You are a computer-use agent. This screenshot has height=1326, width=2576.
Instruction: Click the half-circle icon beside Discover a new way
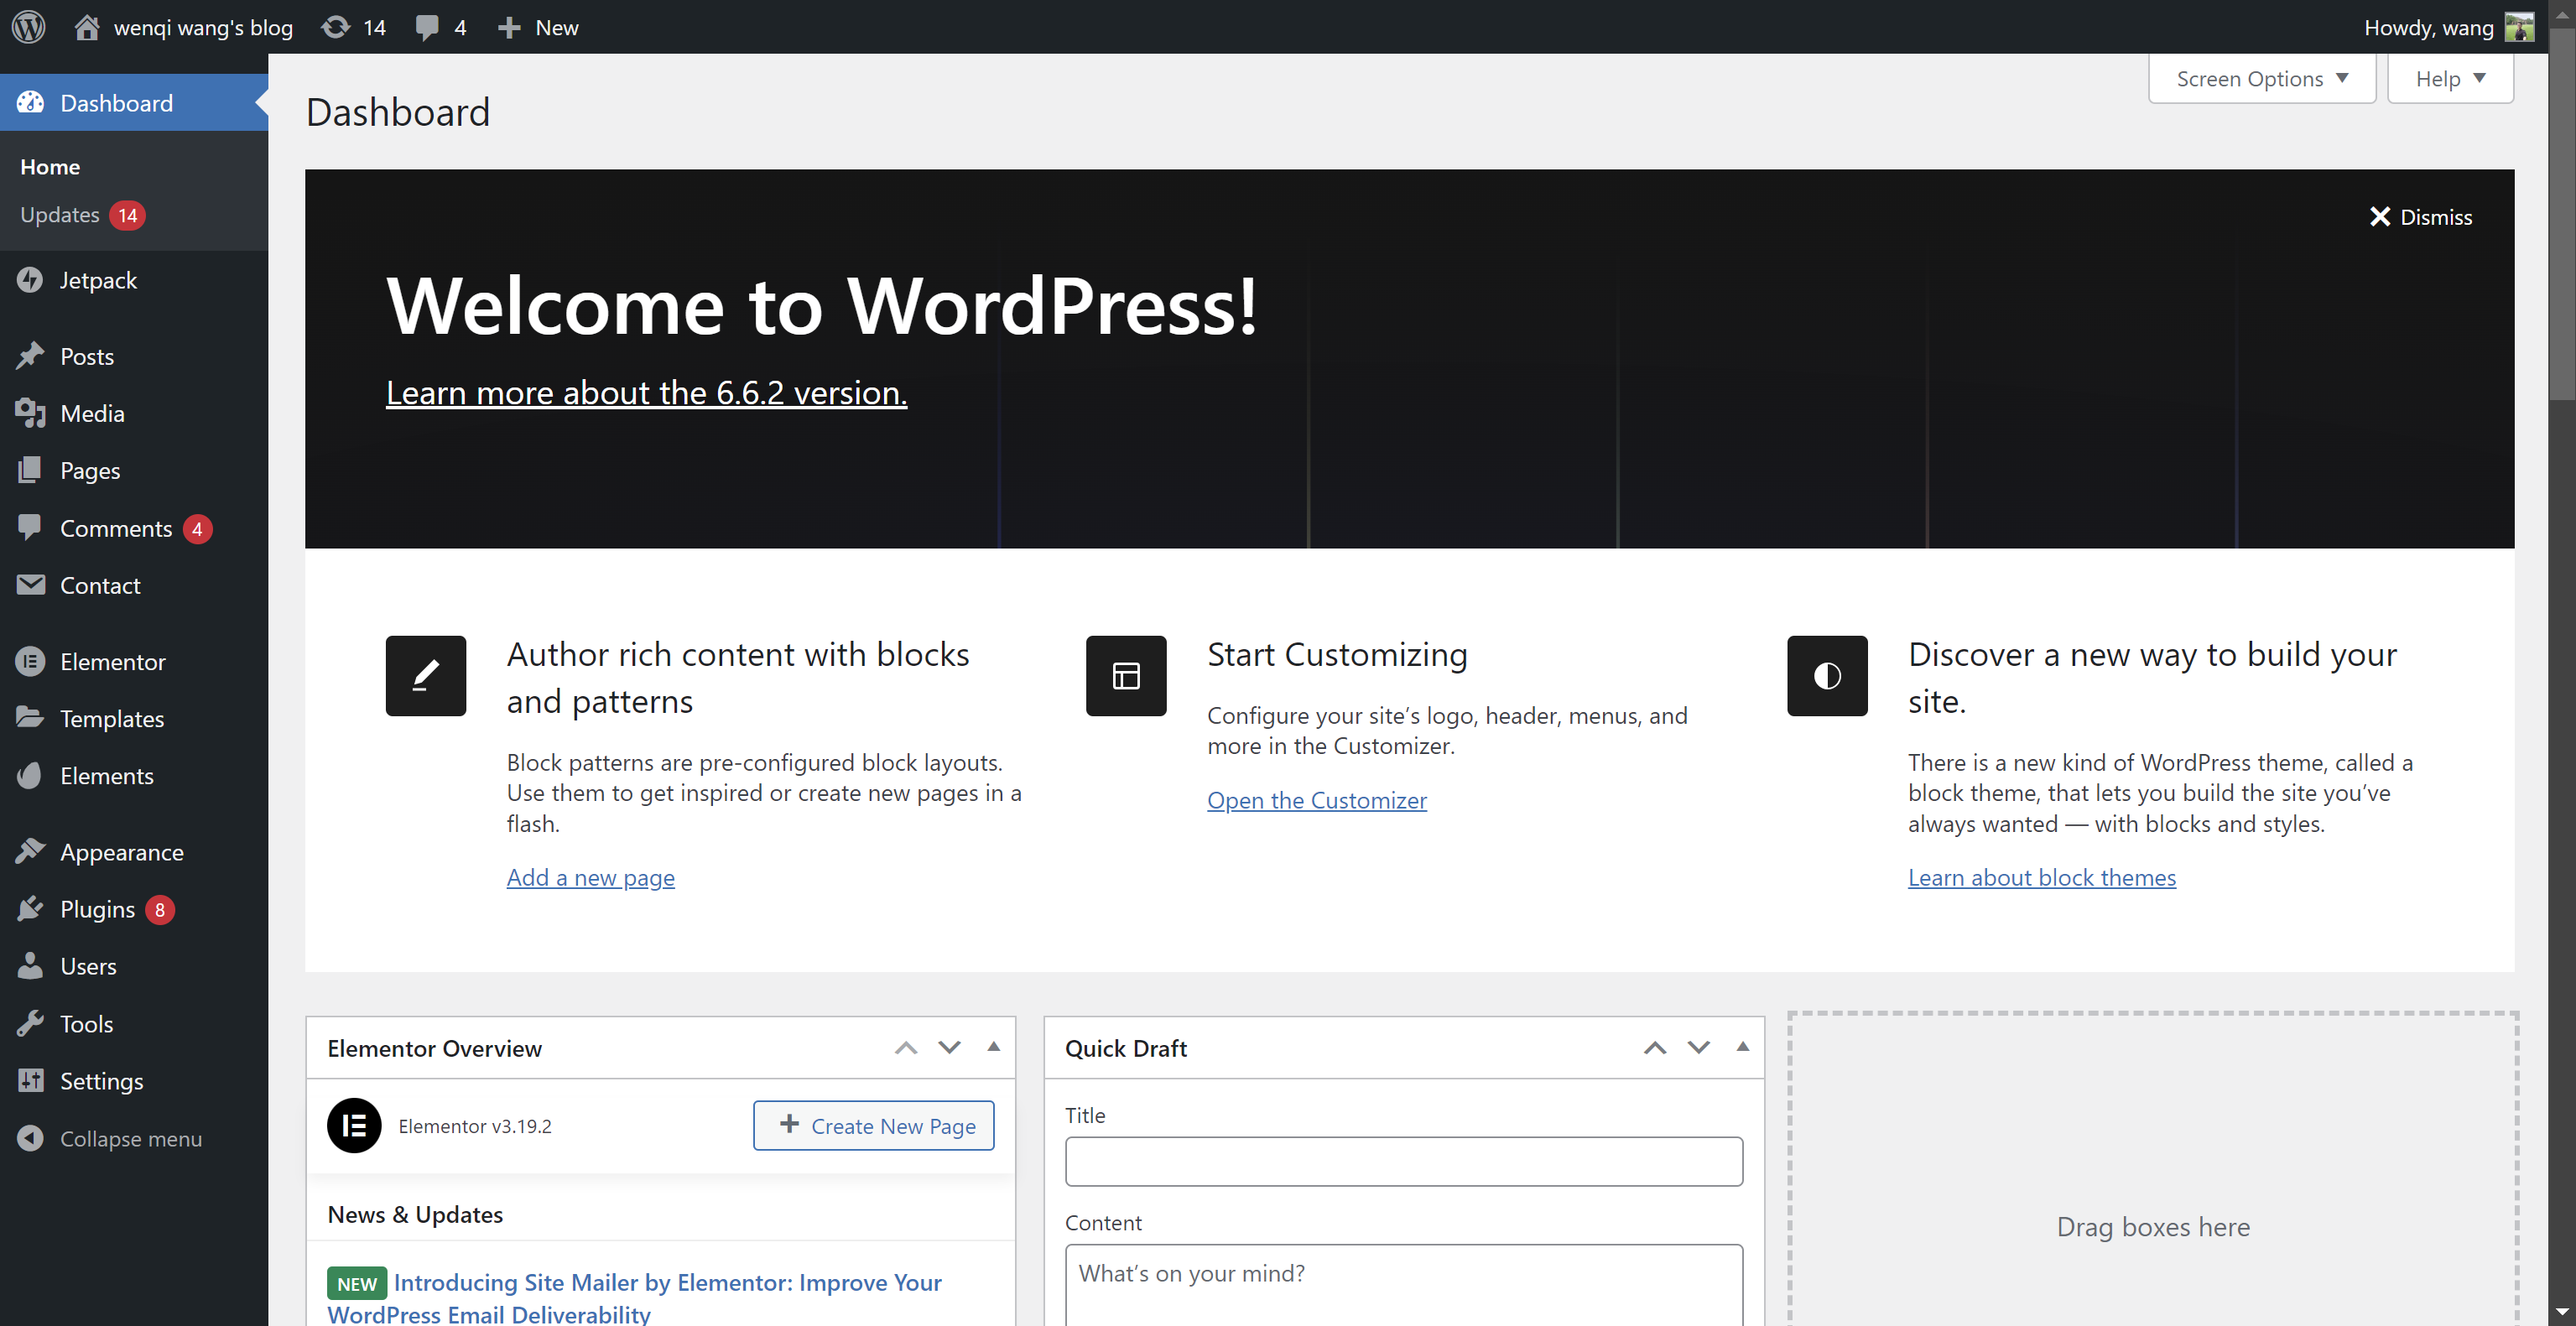click(1827, 676)
